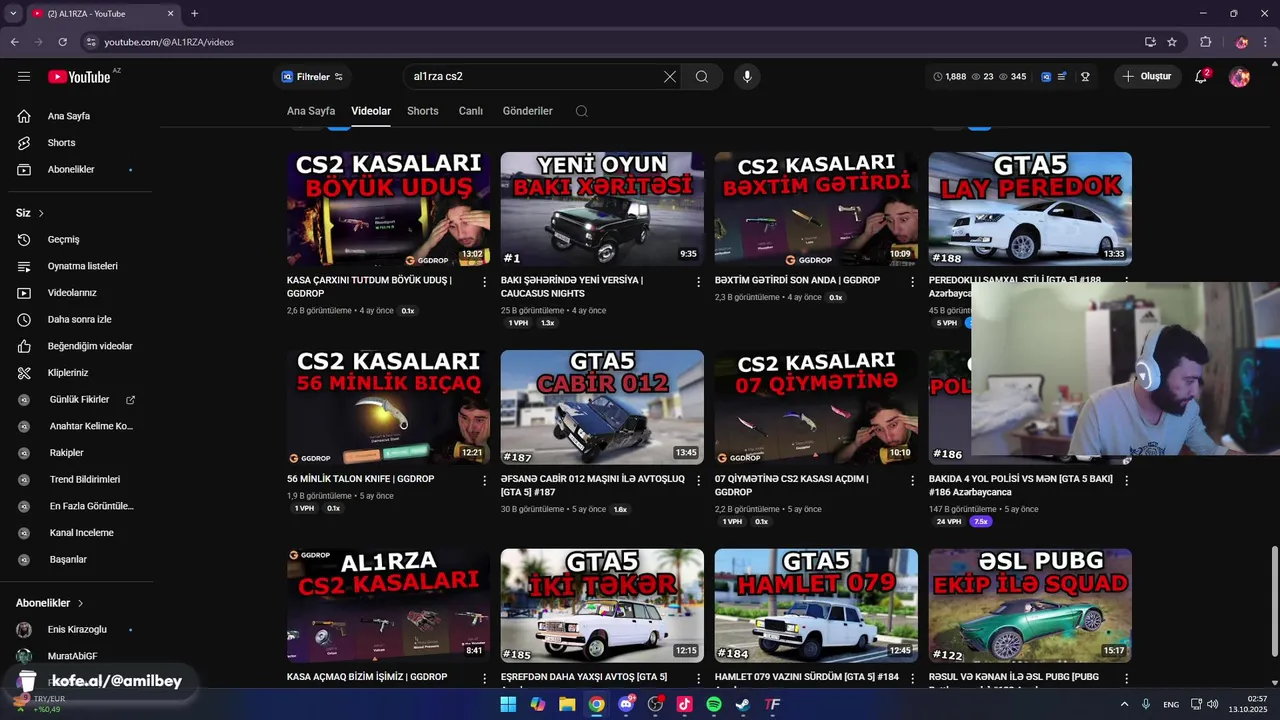Open more options for ƏFSANƏ CABİR 012 video

pos(699,481)
